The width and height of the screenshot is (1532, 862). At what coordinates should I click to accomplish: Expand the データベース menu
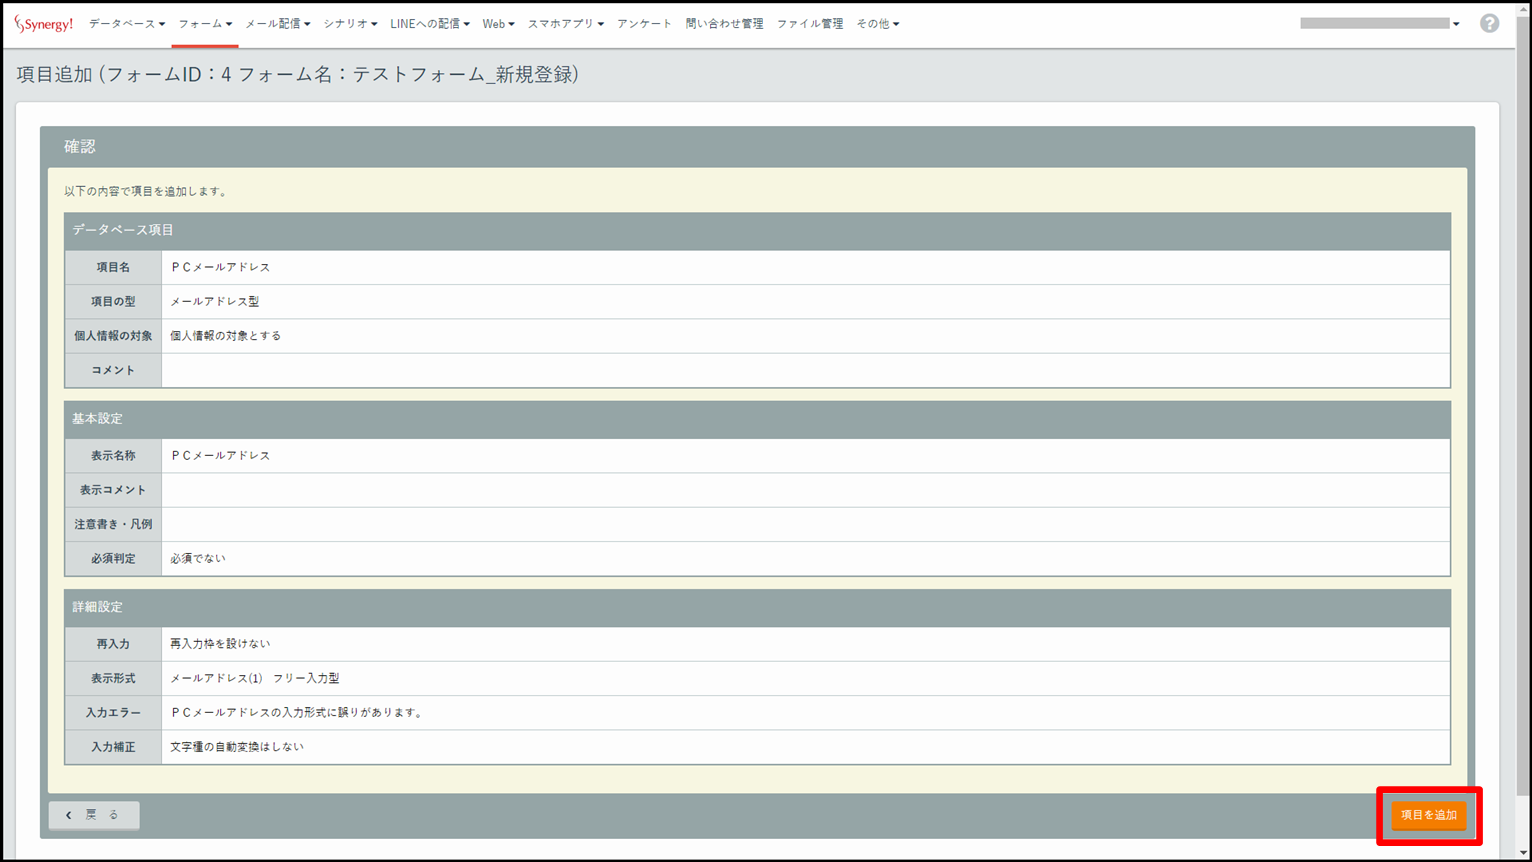coord(126,24)
